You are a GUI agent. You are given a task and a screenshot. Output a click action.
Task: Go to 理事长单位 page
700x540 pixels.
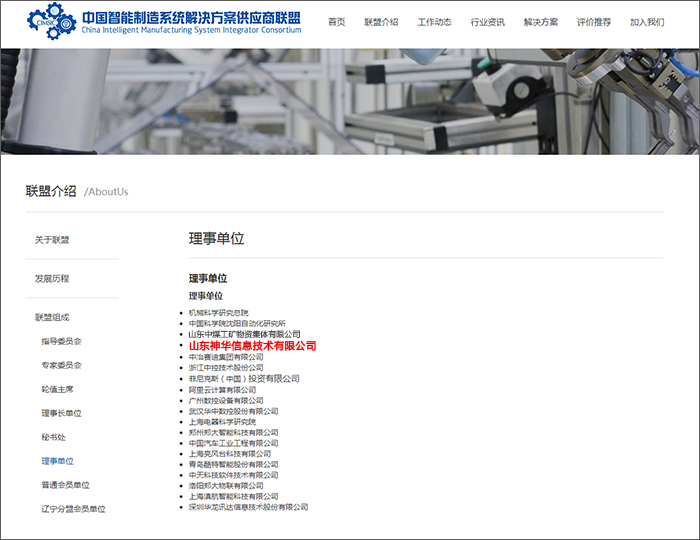[x=61, y=413]
